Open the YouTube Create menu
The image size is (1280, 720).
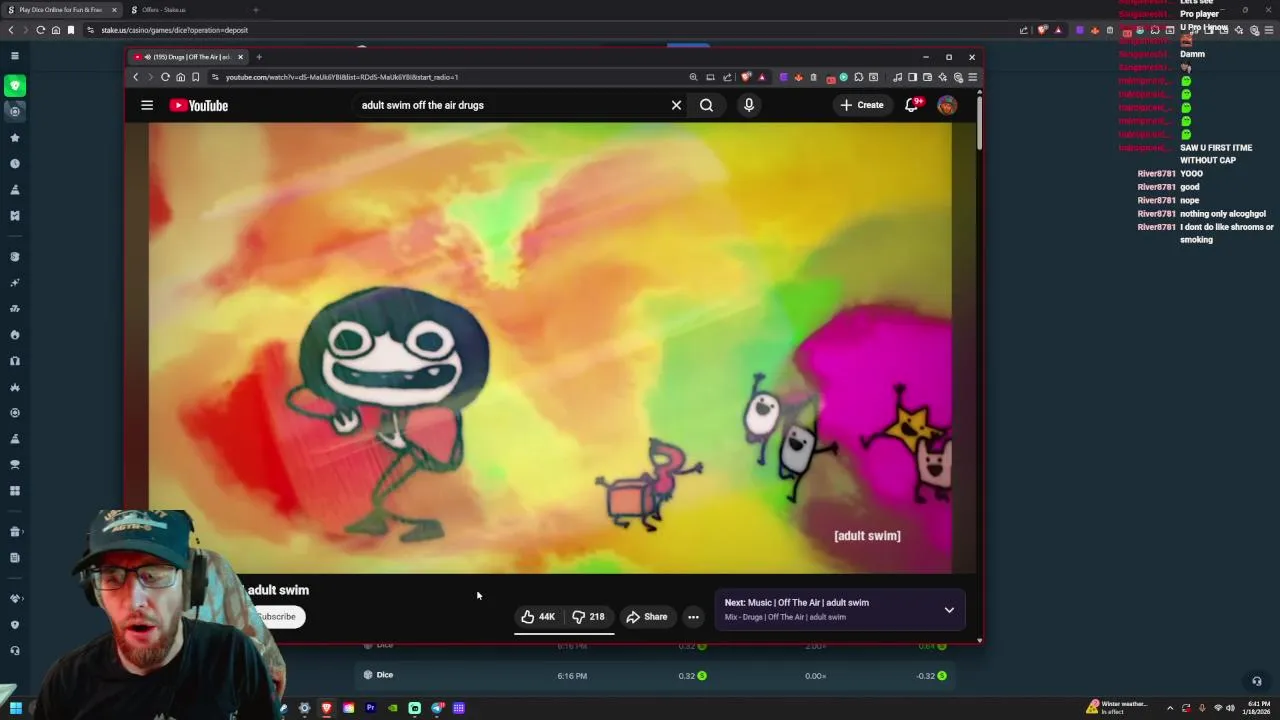[x=862, y=105]
